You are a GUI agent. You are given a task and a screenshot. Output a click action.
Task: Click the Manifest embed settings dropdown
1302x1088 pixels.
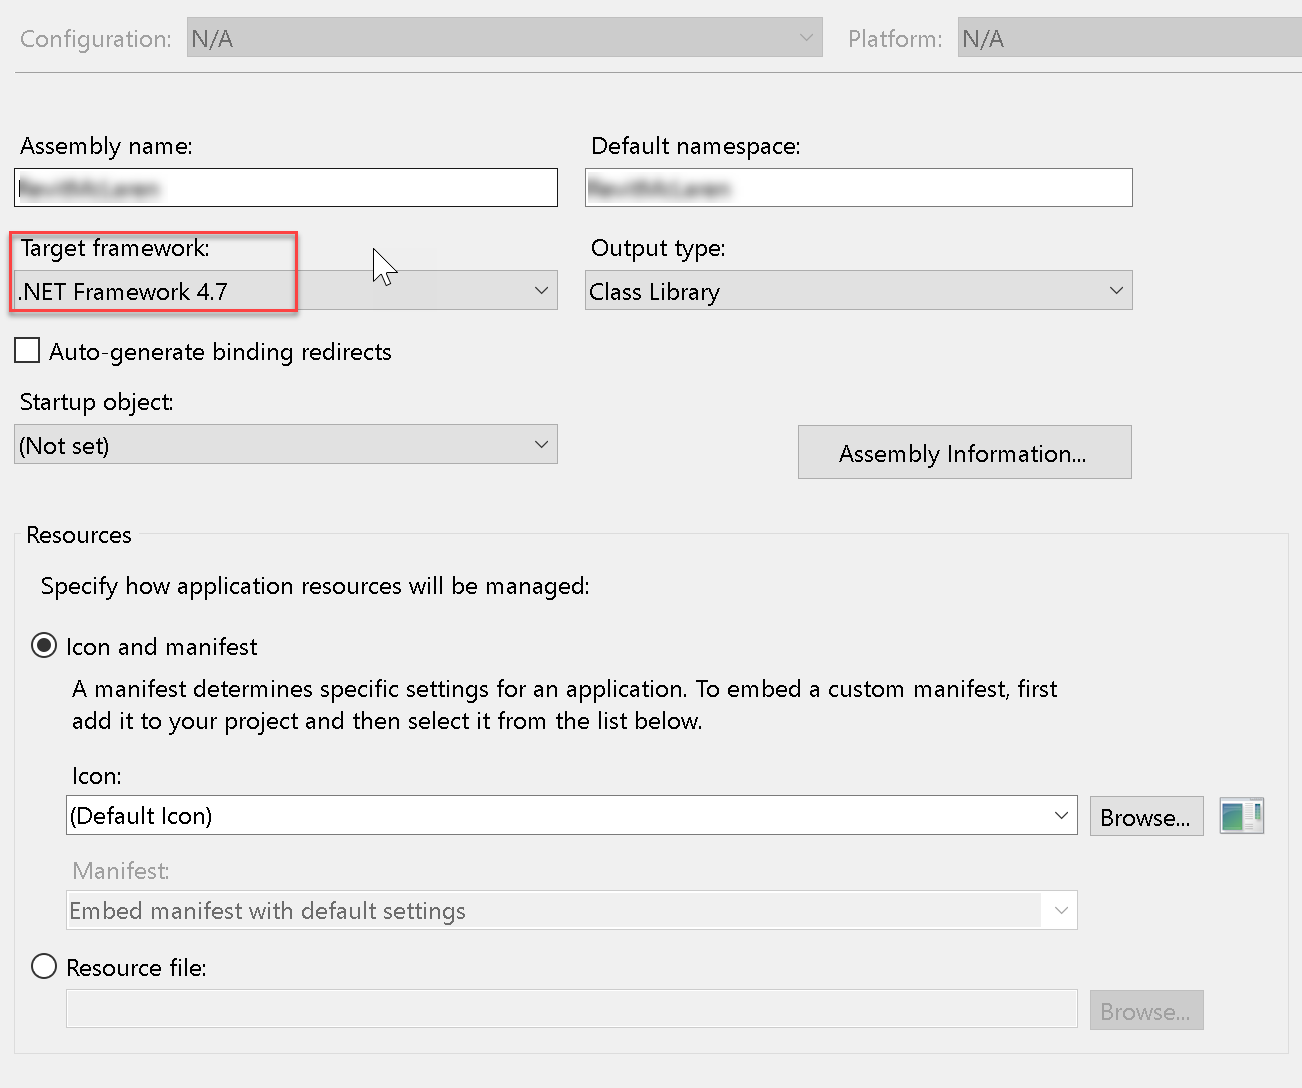[x=571, y=911]
